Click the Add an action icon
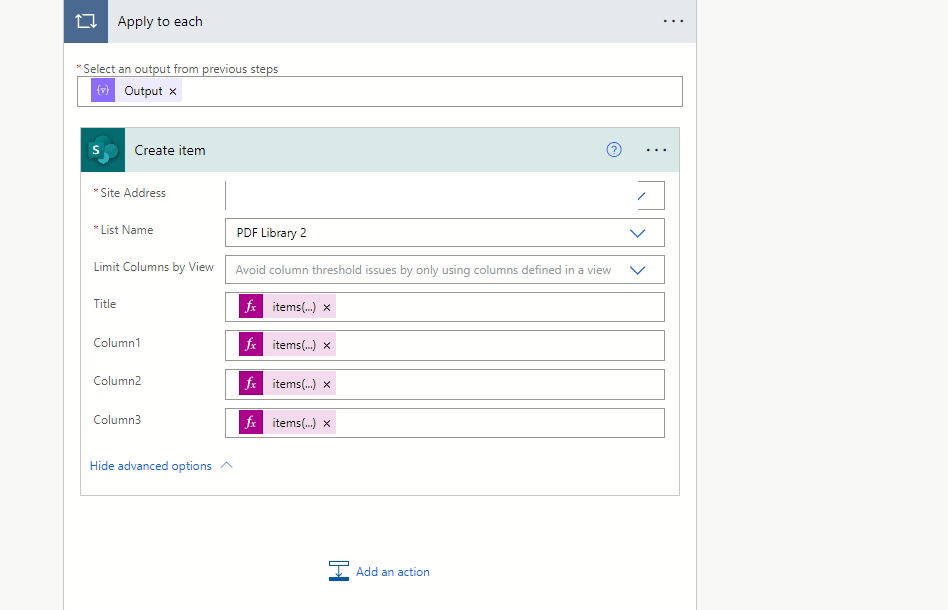The image size is (948, 610). tap(339, 571)
